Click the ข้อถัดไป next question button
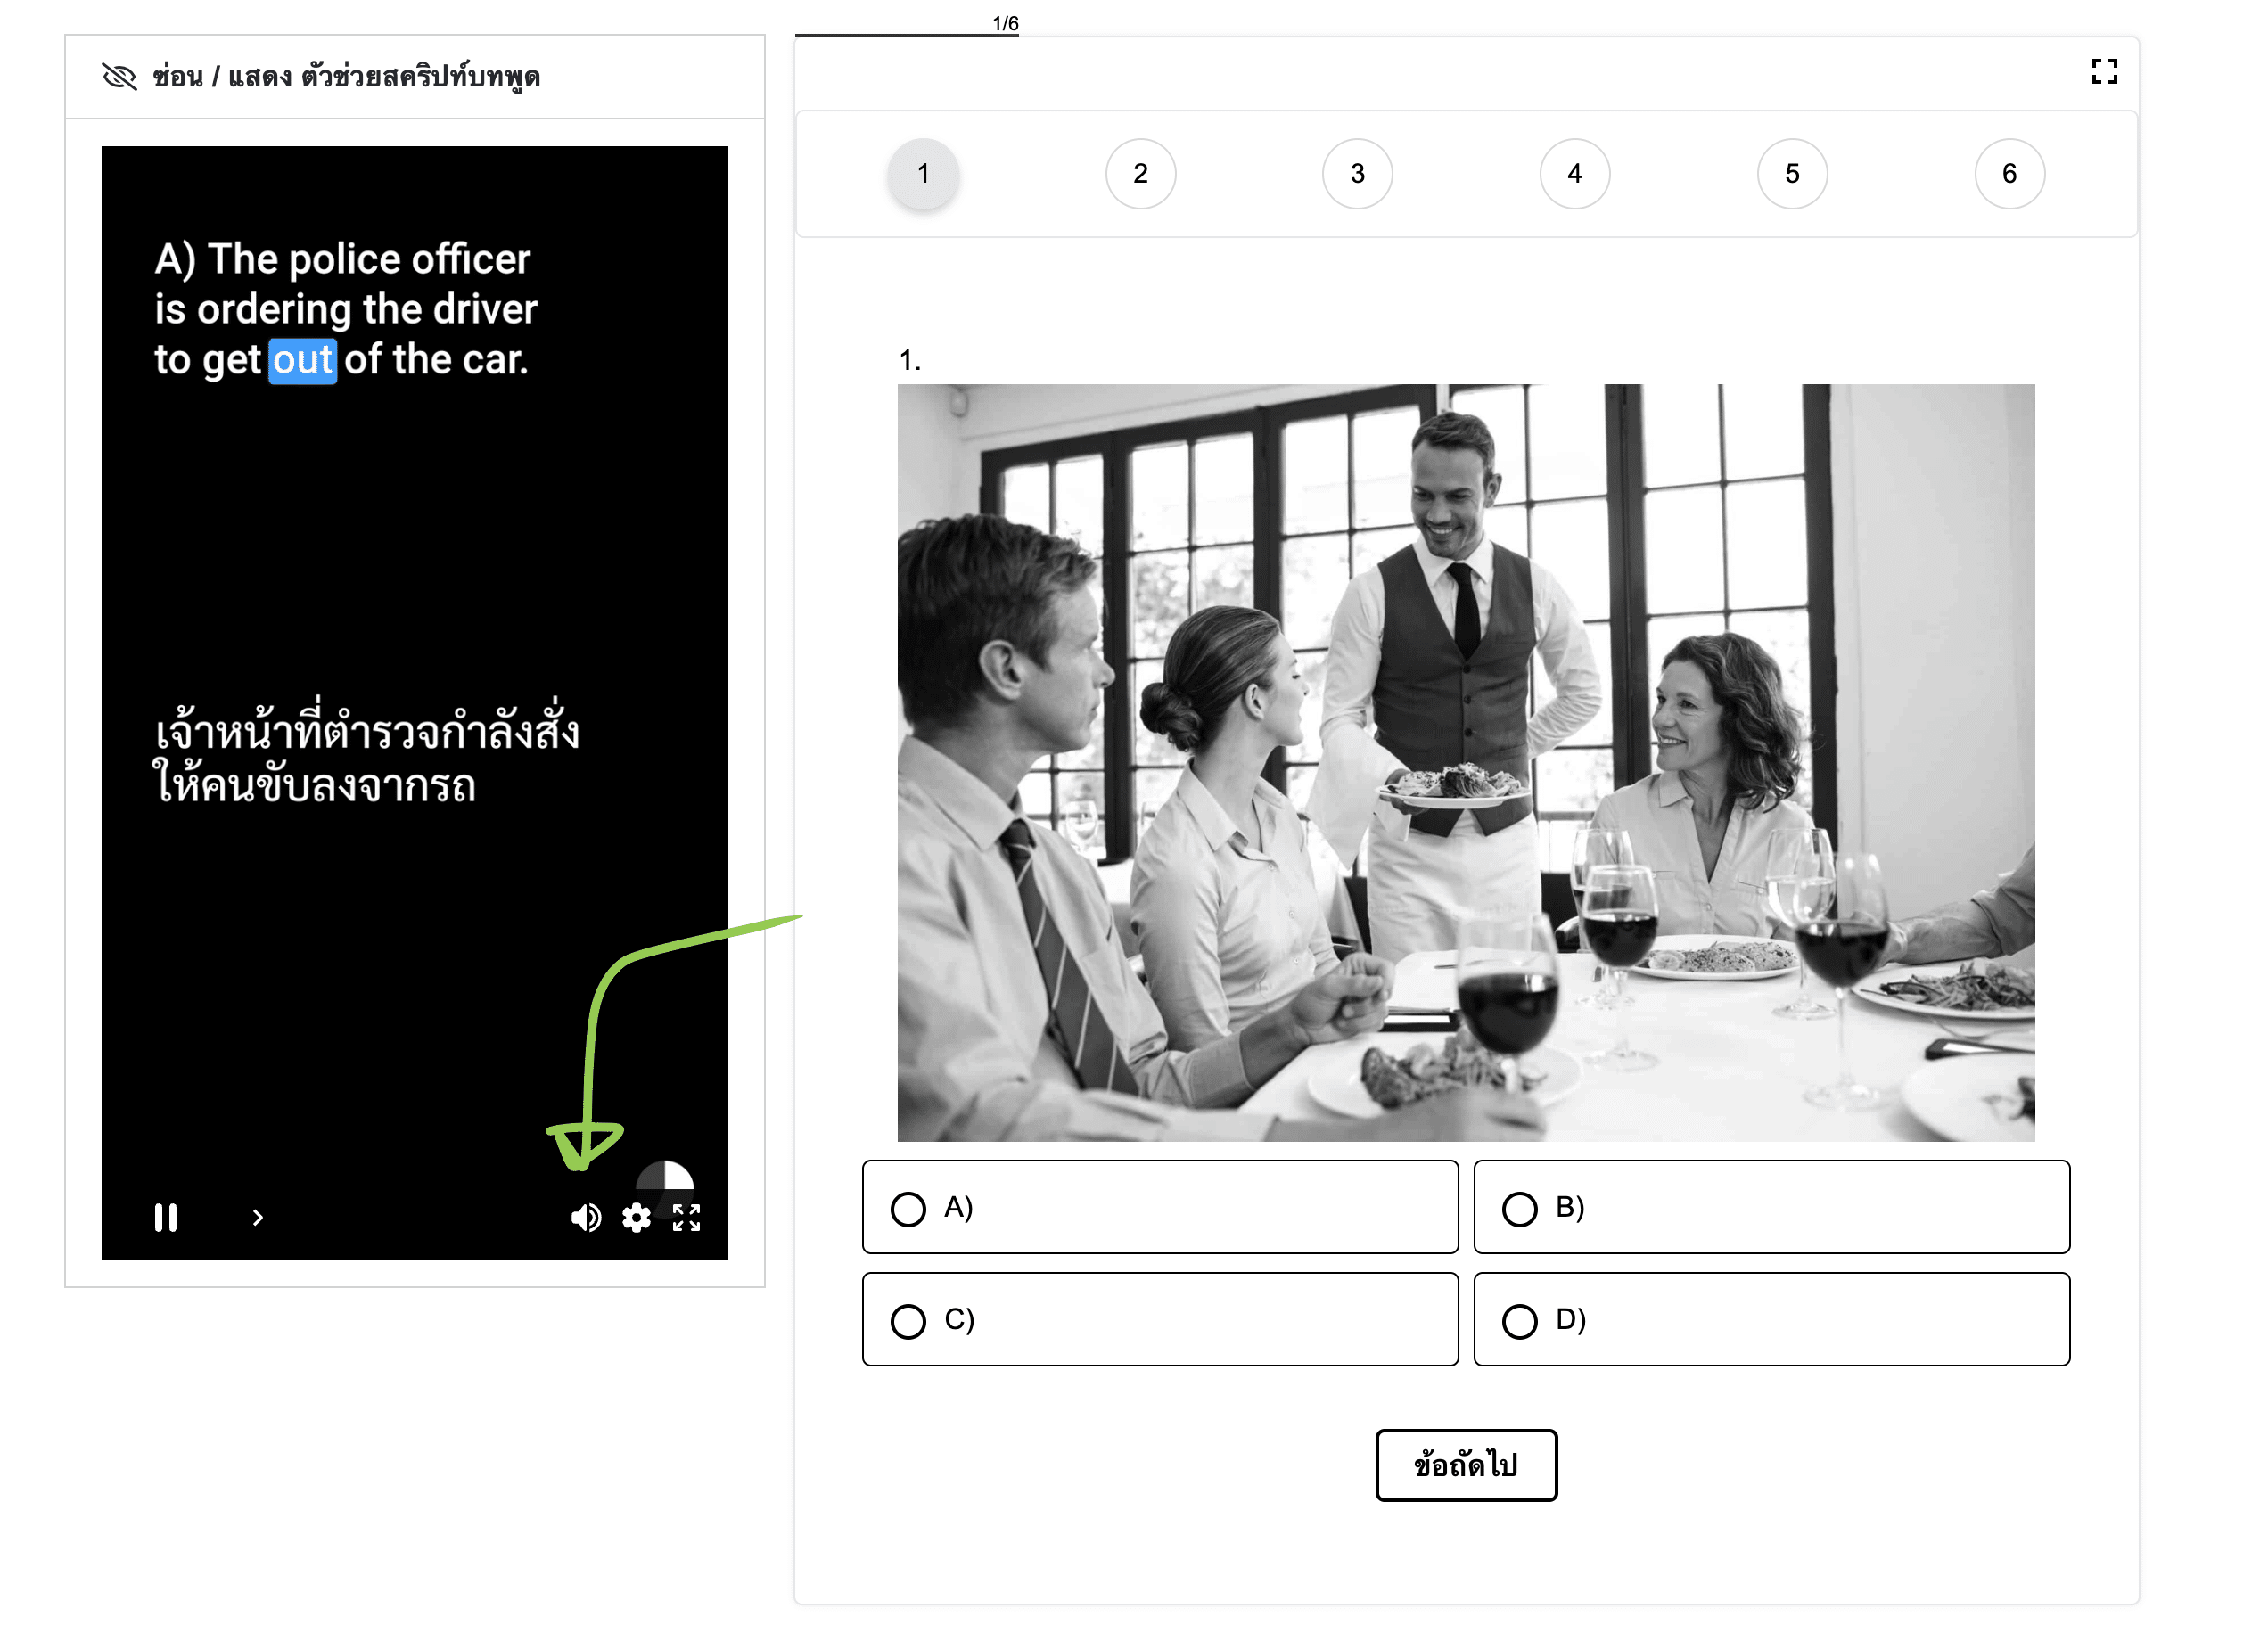The image size is (2268, 1633). (x=1466, y=1465)
